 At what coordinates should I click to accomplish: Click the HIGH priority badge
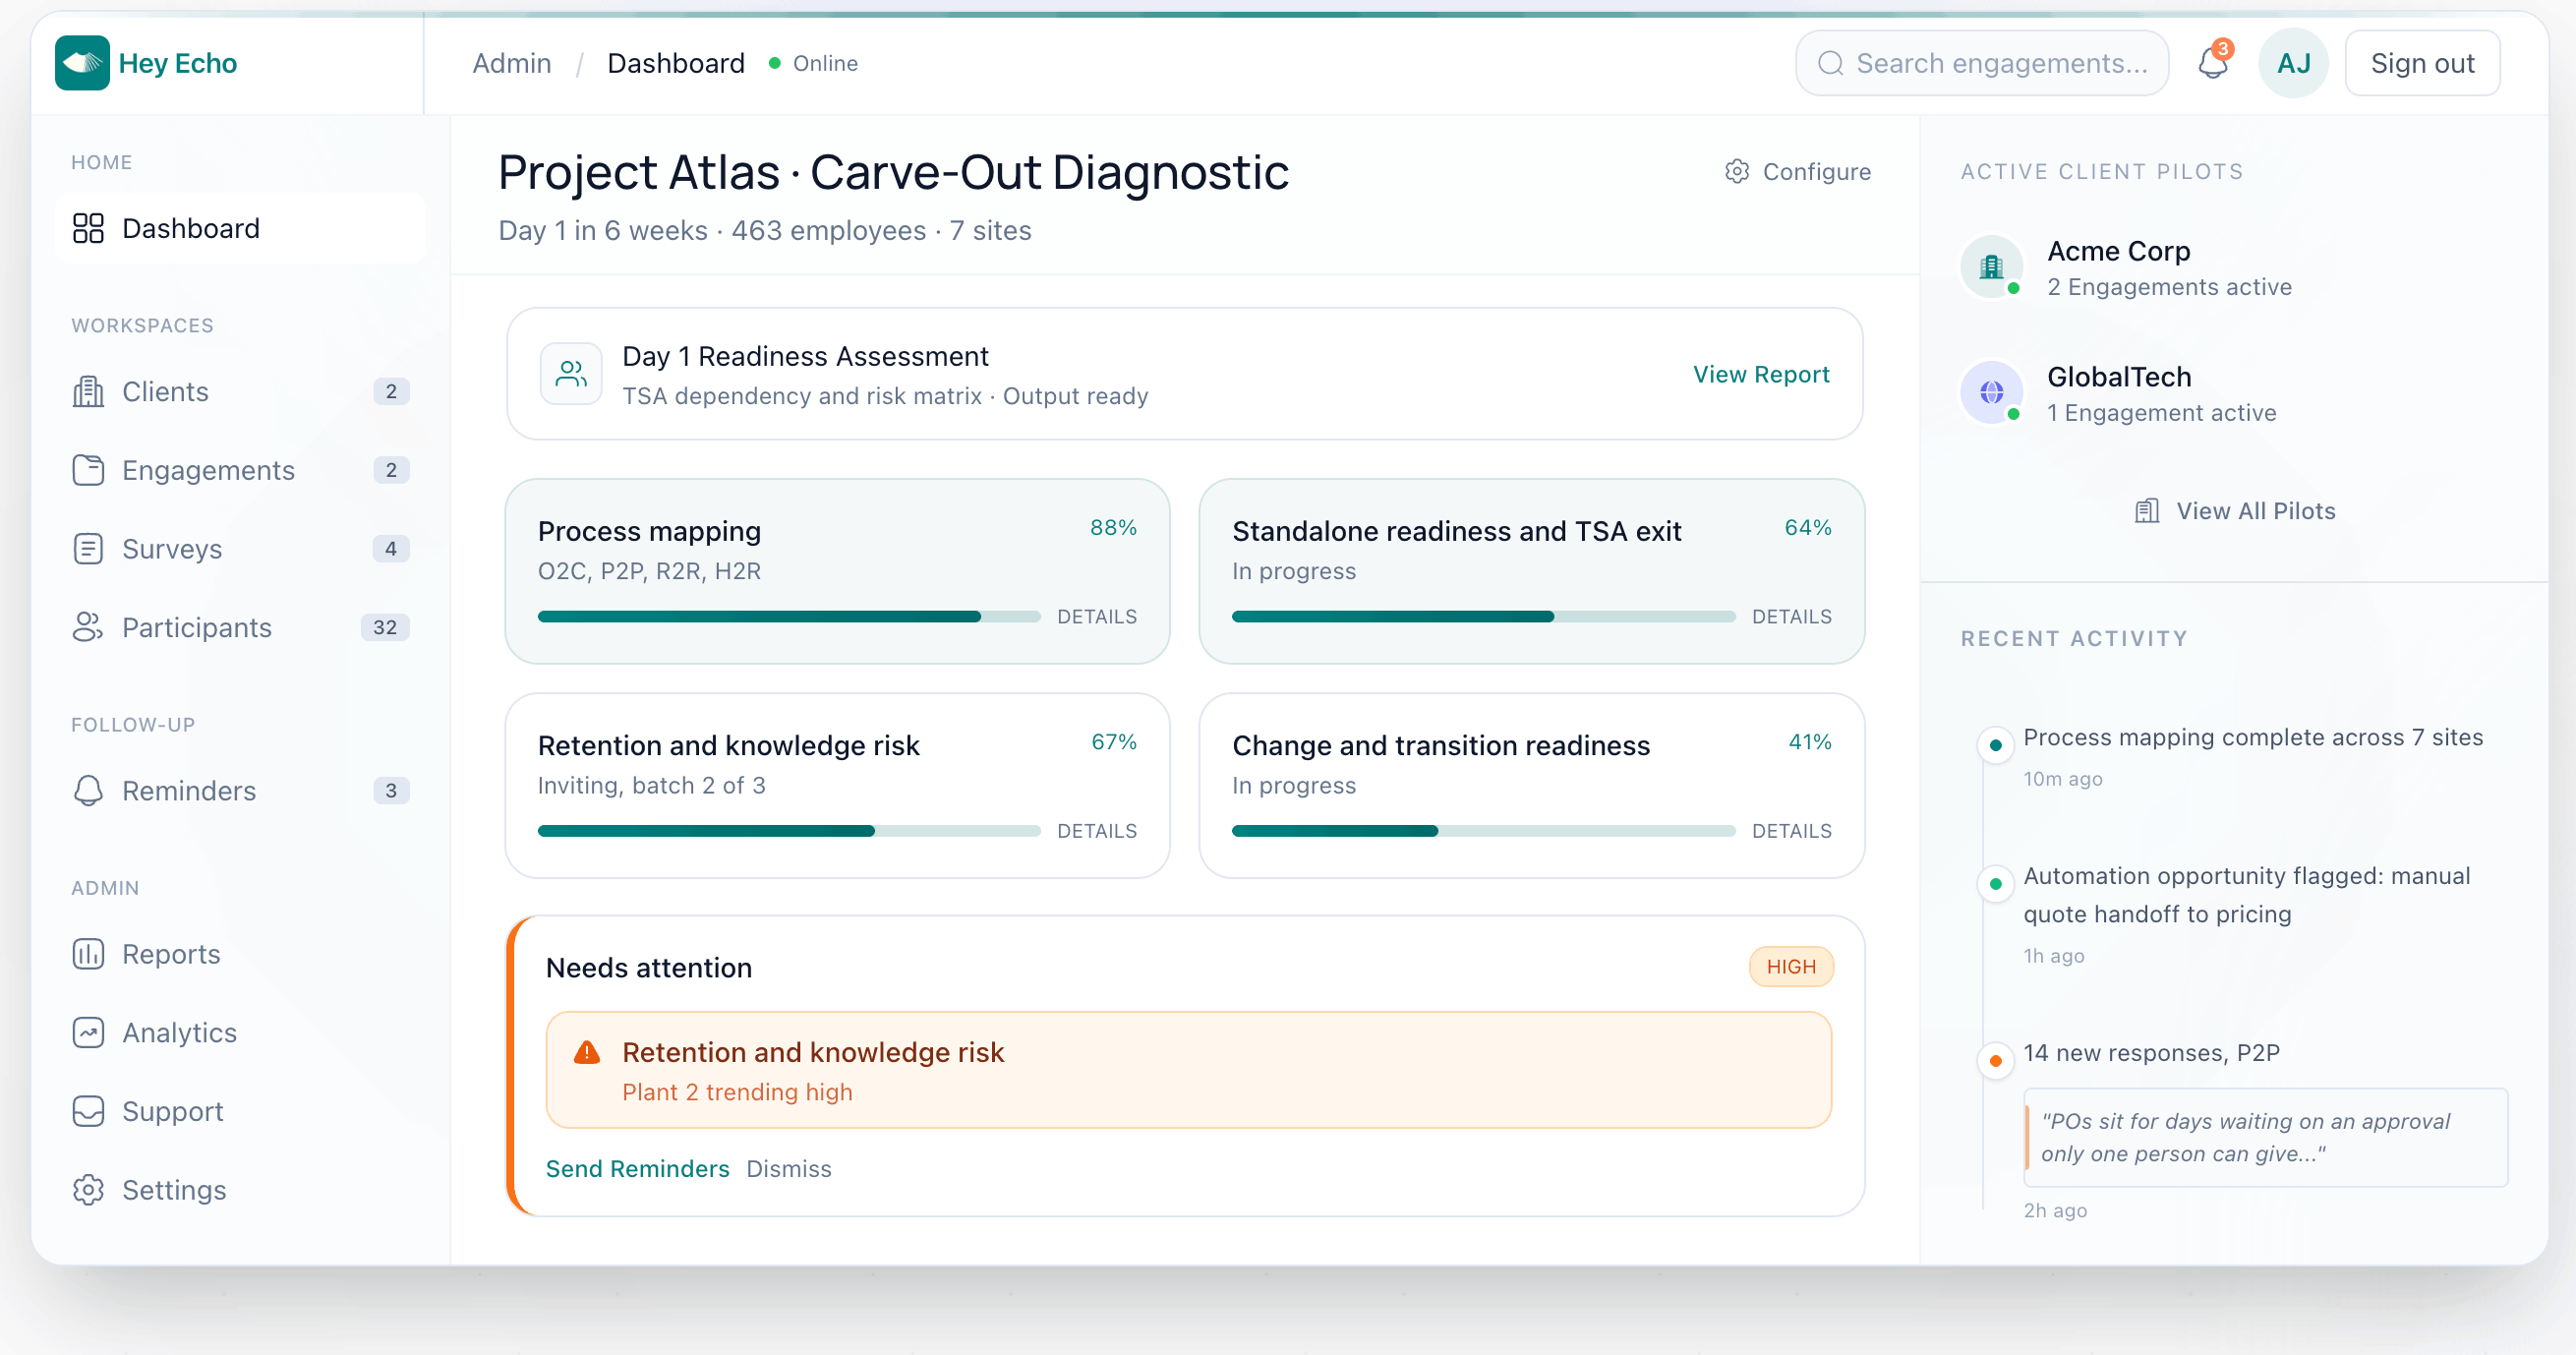pyautogui.click(x=1790, y=967)
